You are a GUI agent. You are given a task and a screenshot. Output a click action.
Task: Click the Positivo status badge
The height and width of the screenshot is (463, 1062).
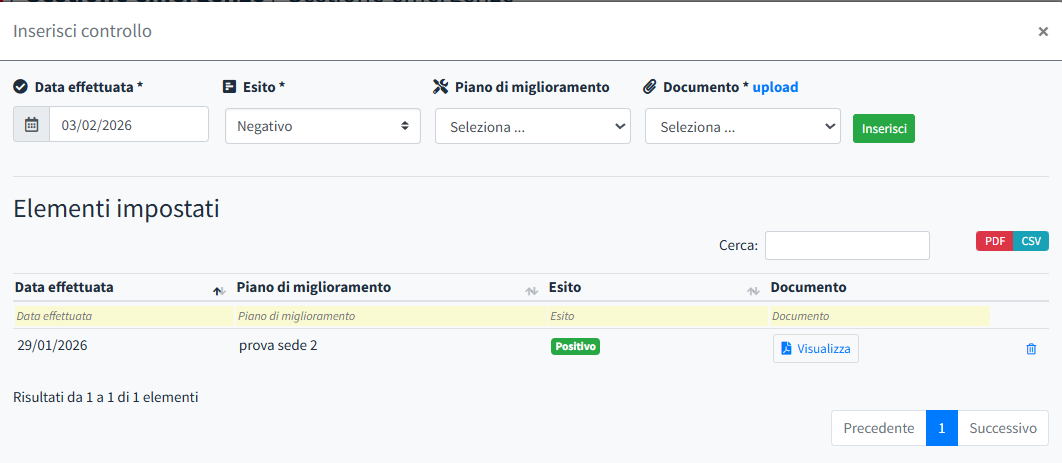[575, 347]
